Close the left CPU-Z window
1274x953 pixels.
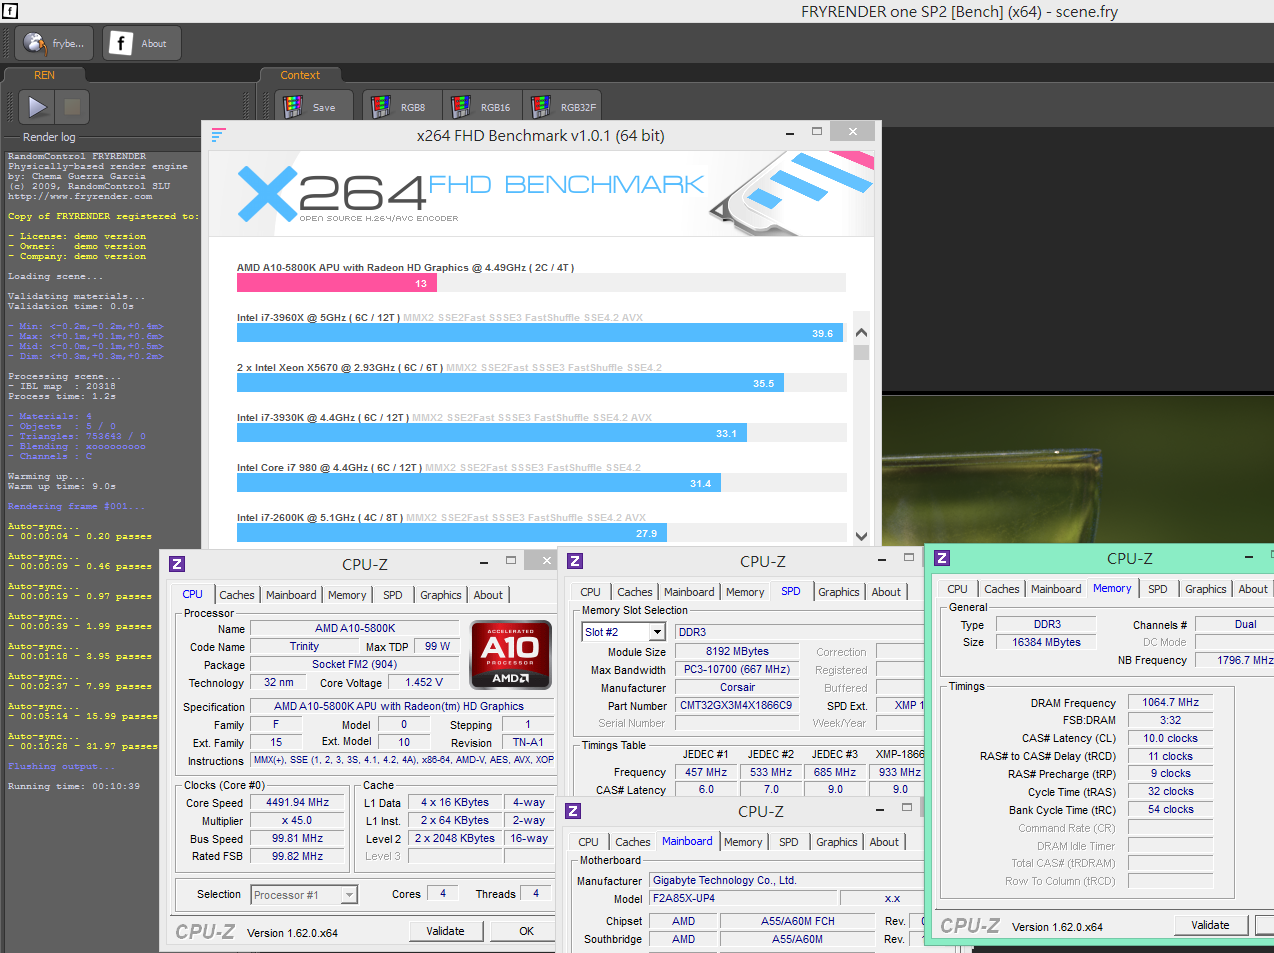(546, 561)
